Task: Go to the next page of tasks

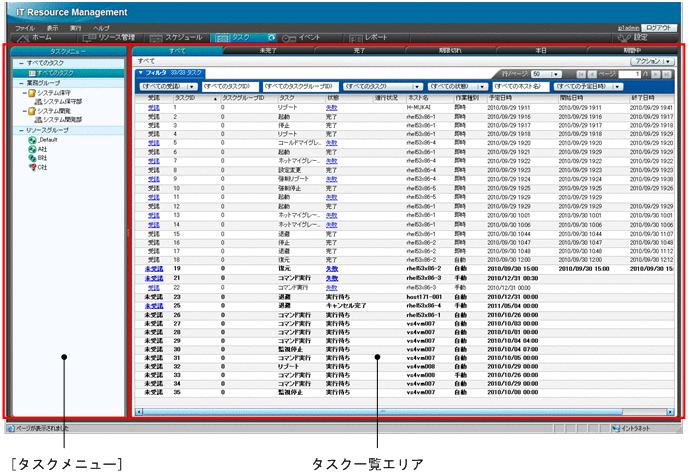Action: (x=656, y=75)
